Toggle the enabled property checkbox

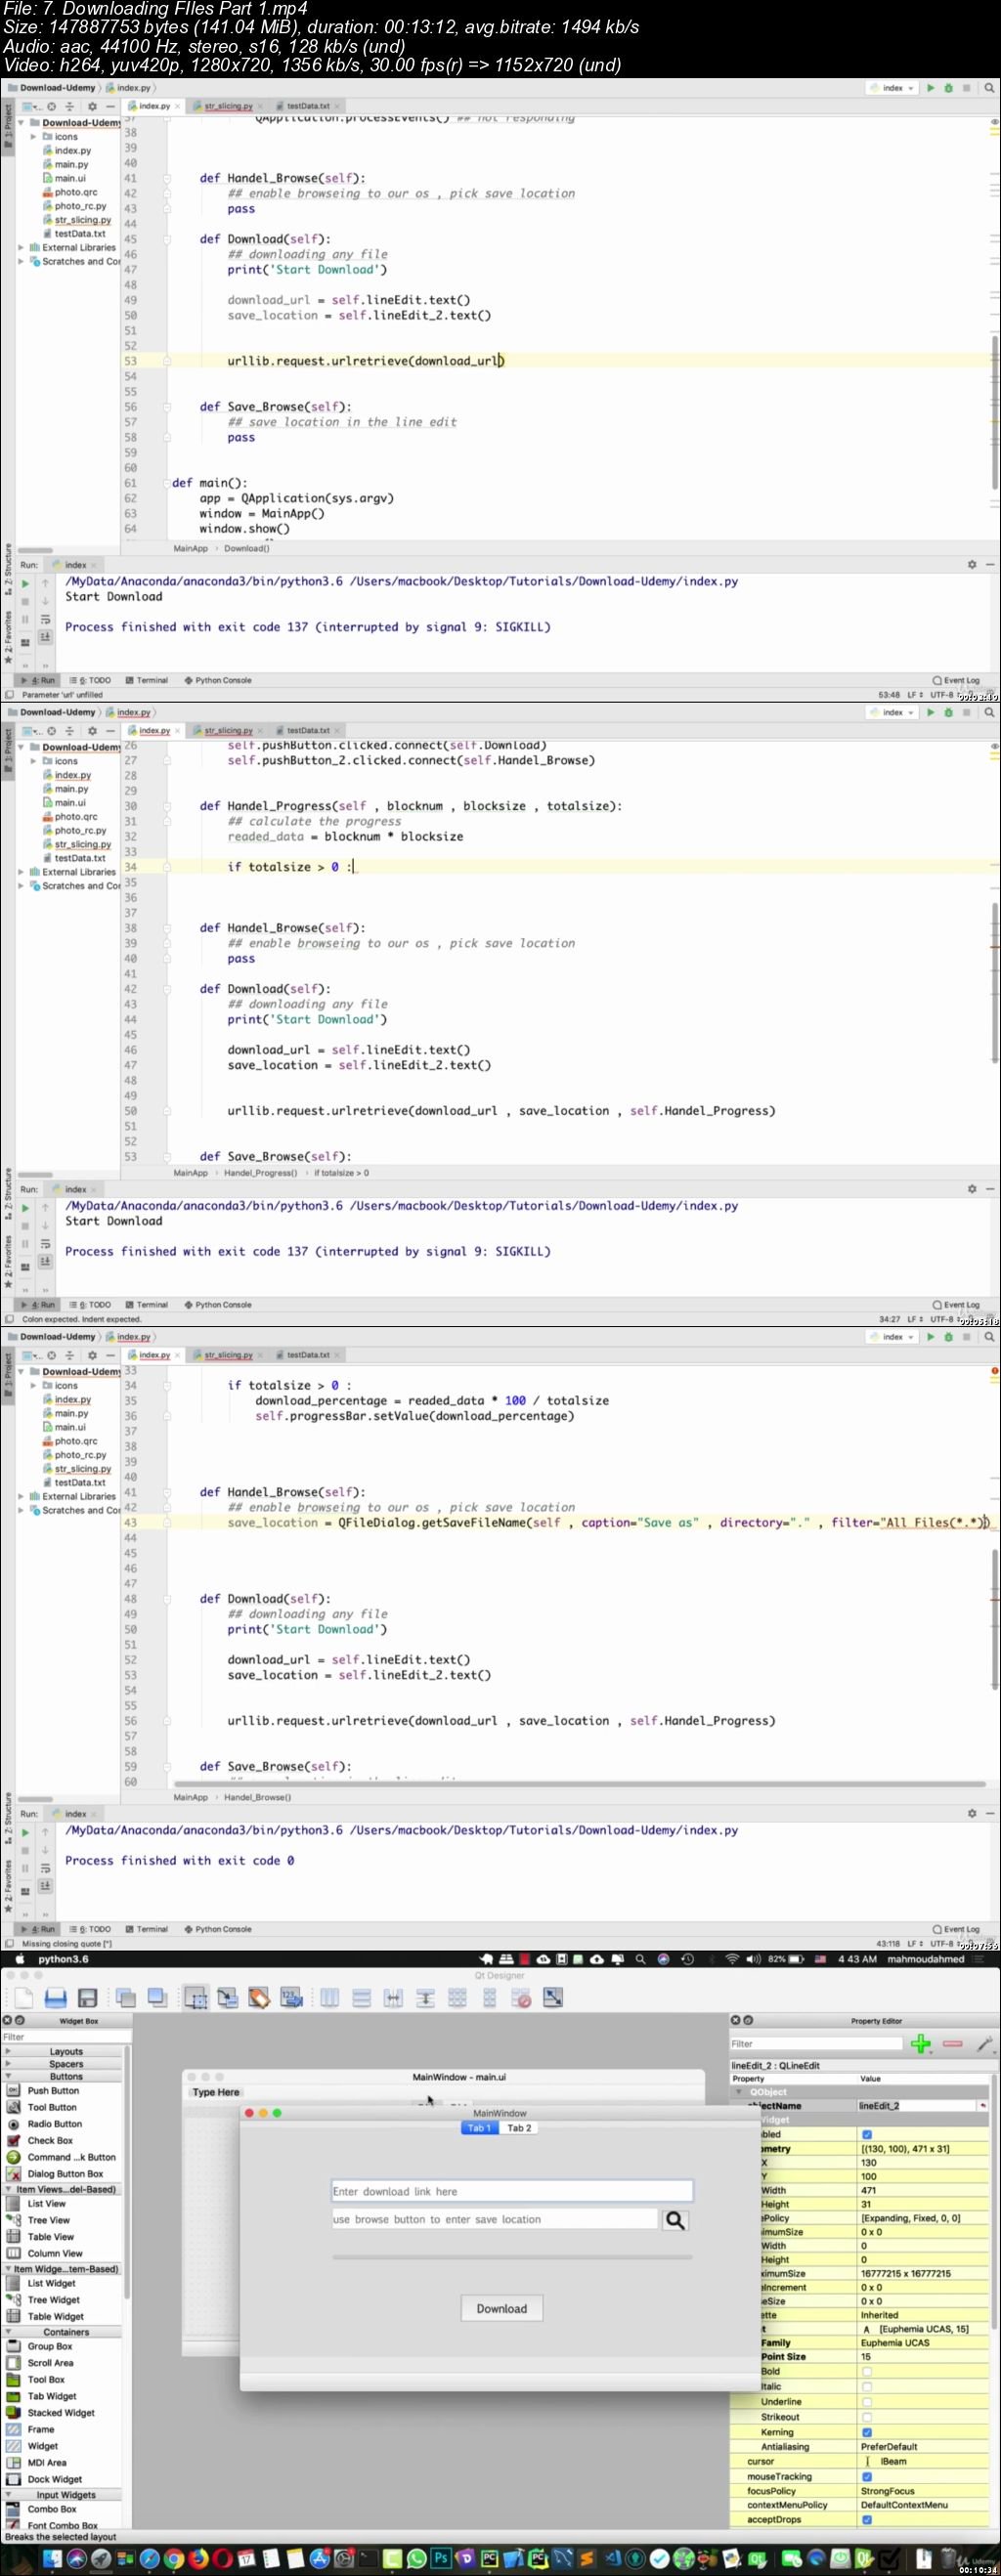tap(866, 2134)
